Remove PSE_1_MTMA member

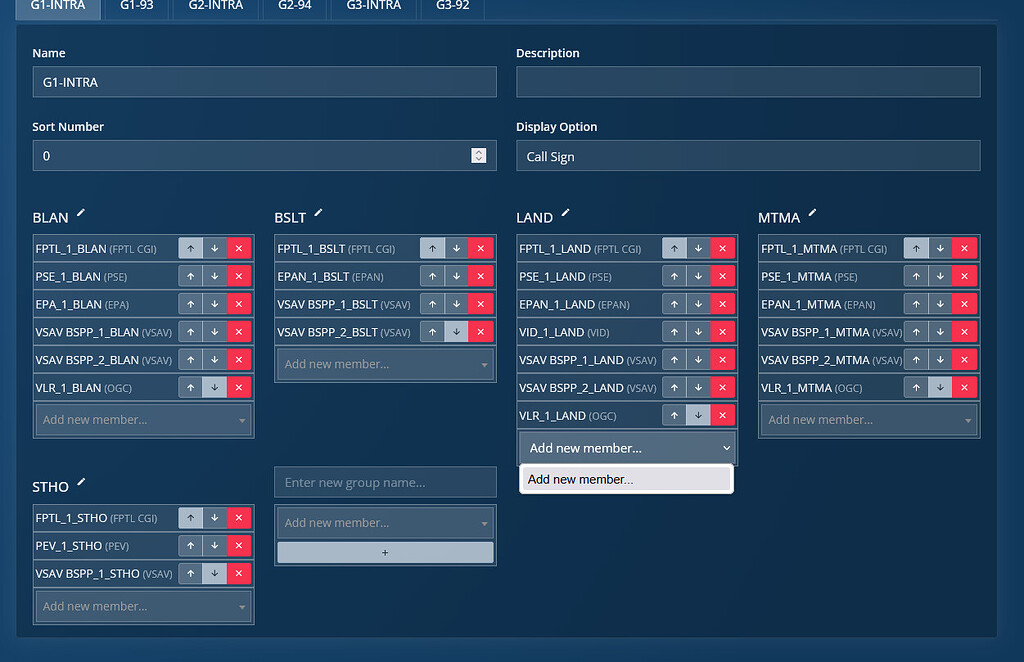[965, 276]
